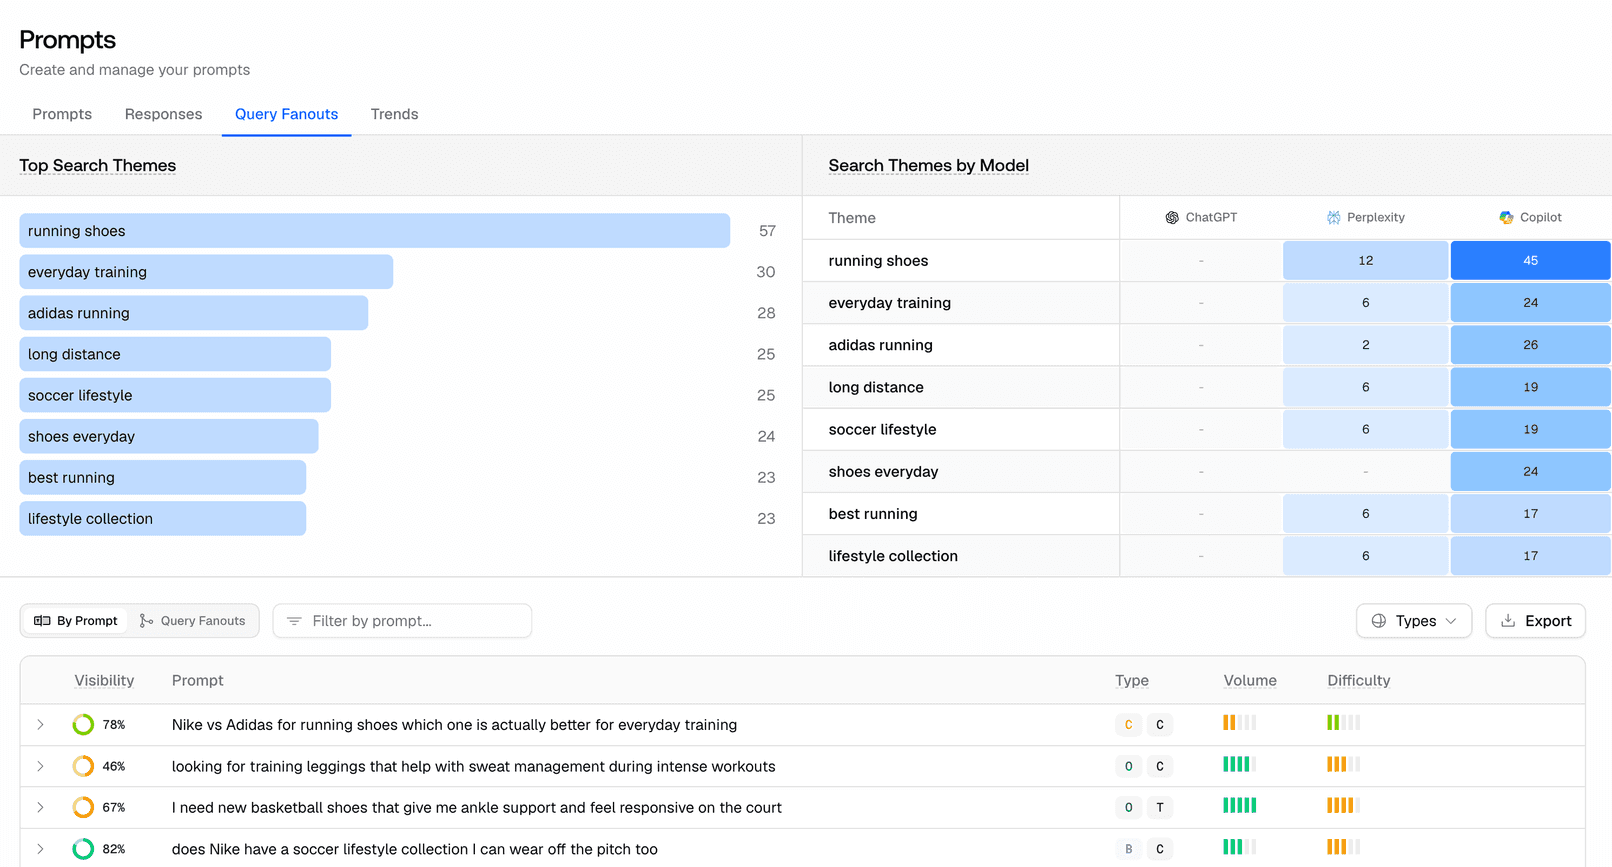Expand the Nike vs Adidas prompt row

[x=40, y=725]
